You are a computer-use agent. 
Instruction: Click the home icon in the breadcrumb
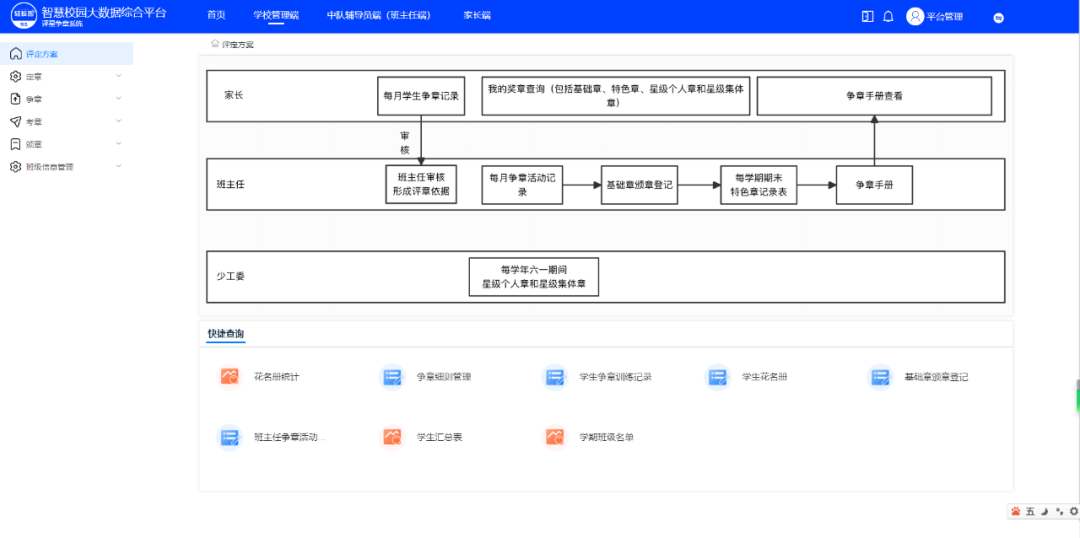coord(214,44)
